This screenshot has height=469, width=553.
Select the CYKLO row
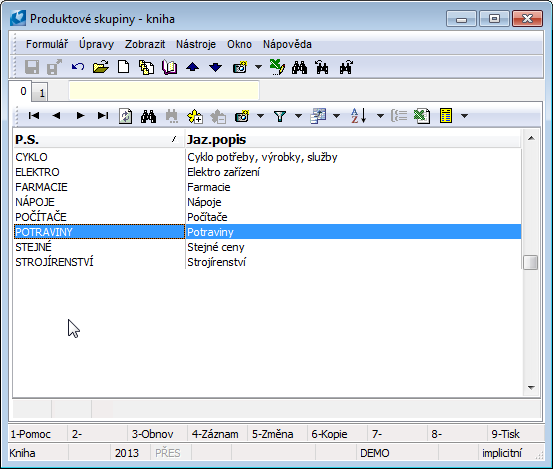(267, 157)
